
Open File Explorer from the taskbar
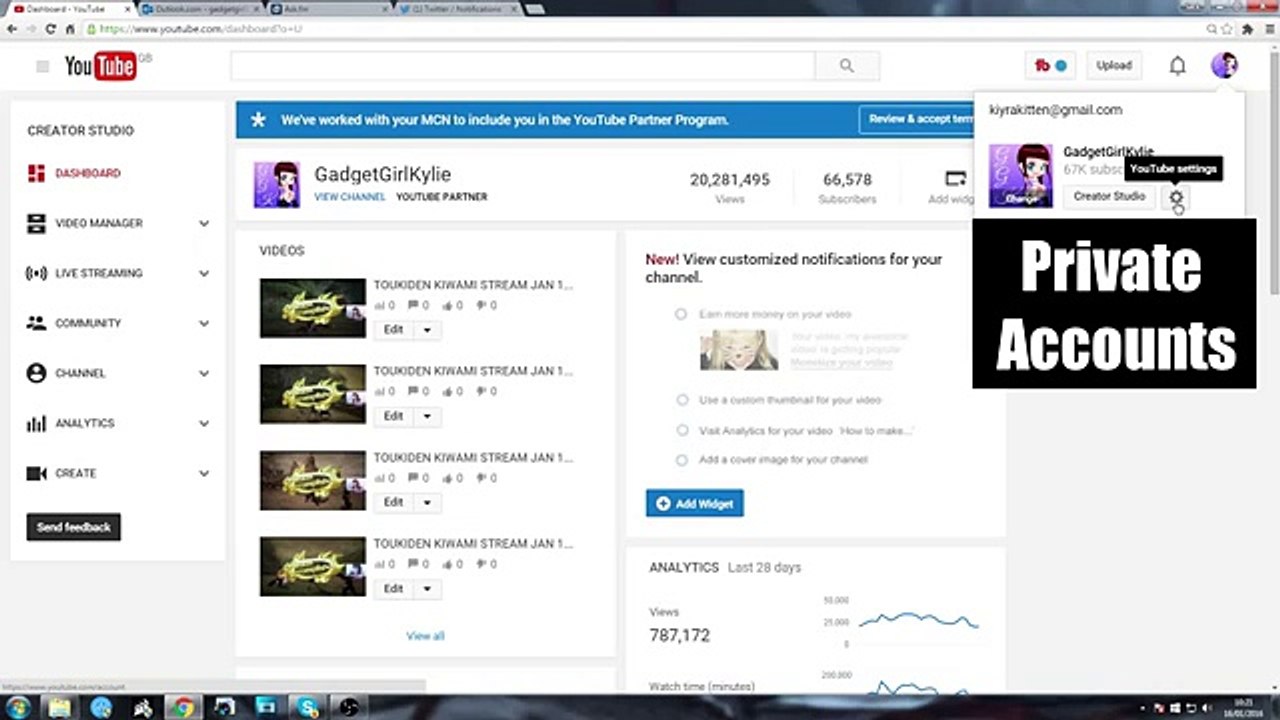60,708
